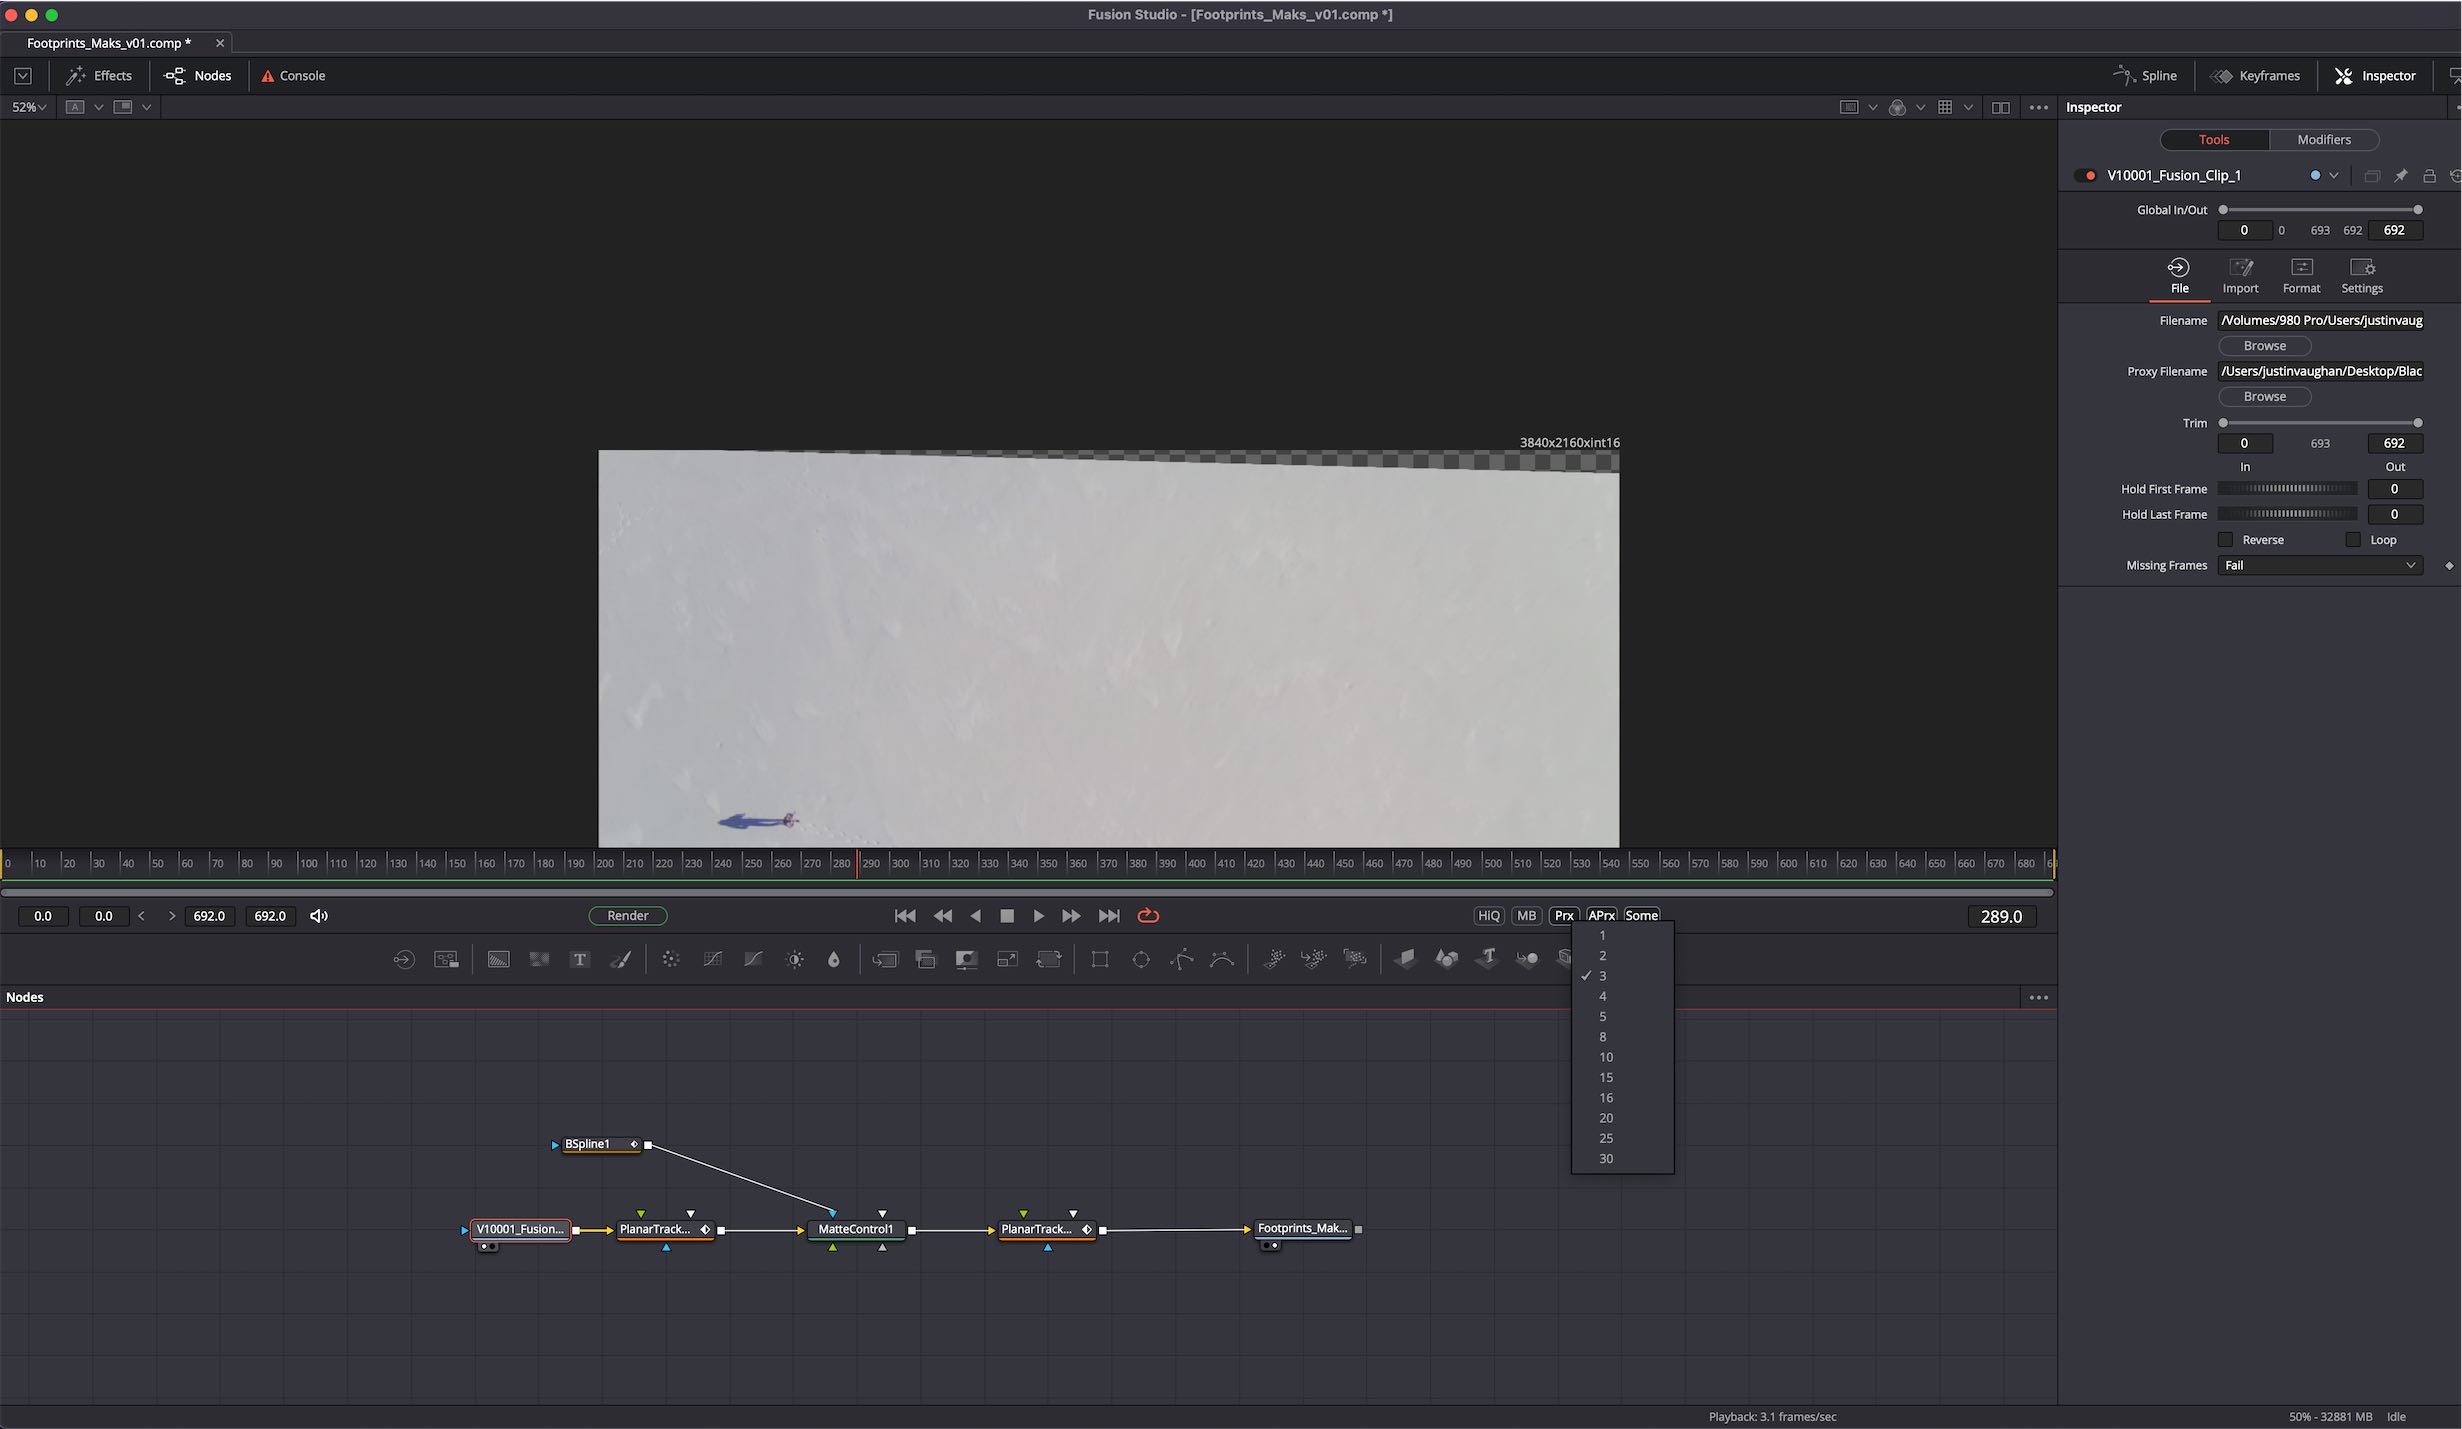Drag the Trim In/Out slider

[x=2317, y=422]
